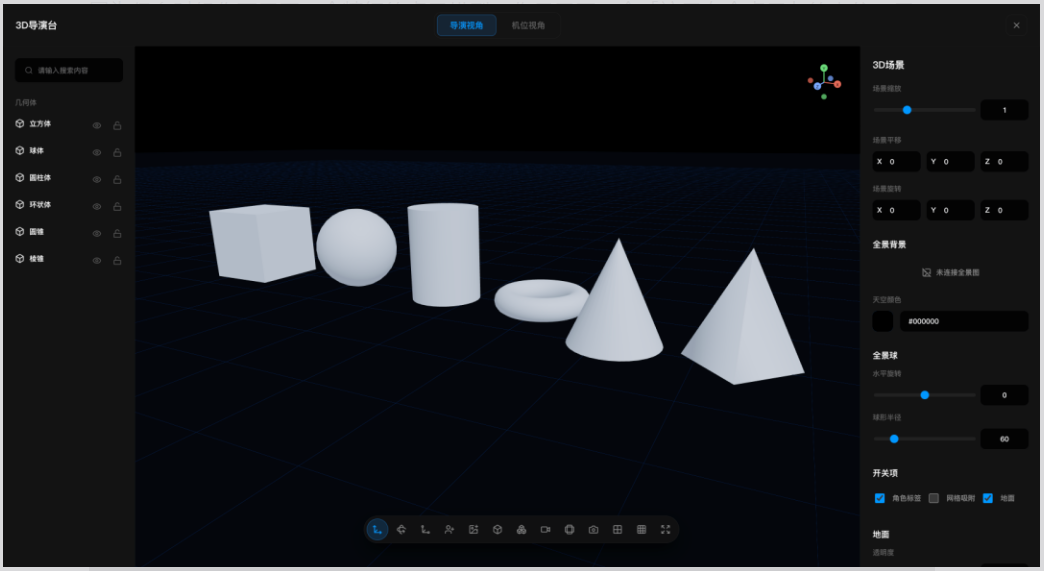Click the 场景旋转 Y value field
Image resolution: width=1044 pixels, height=571 pixels.
point(951,210)
